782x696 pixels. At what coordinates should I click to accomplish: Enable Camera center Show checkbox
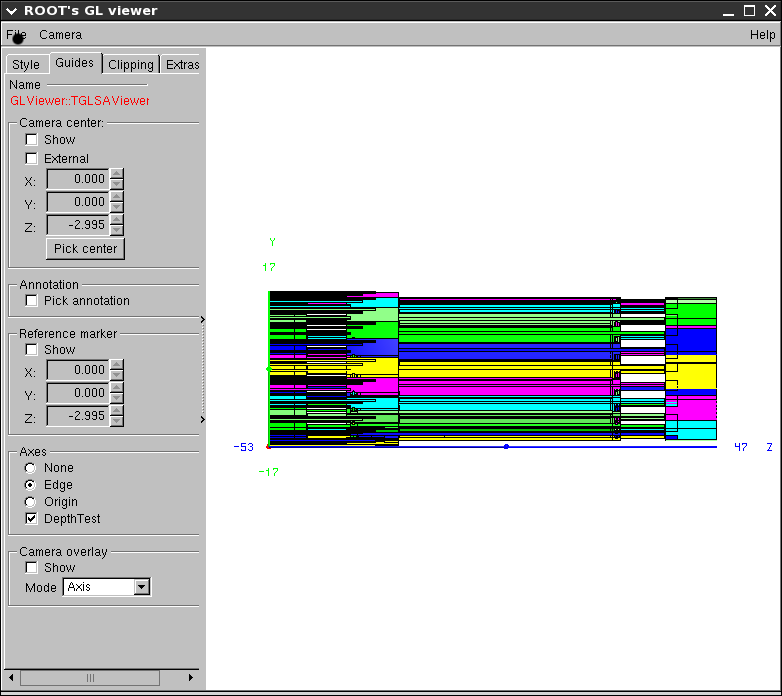point(31,140)
